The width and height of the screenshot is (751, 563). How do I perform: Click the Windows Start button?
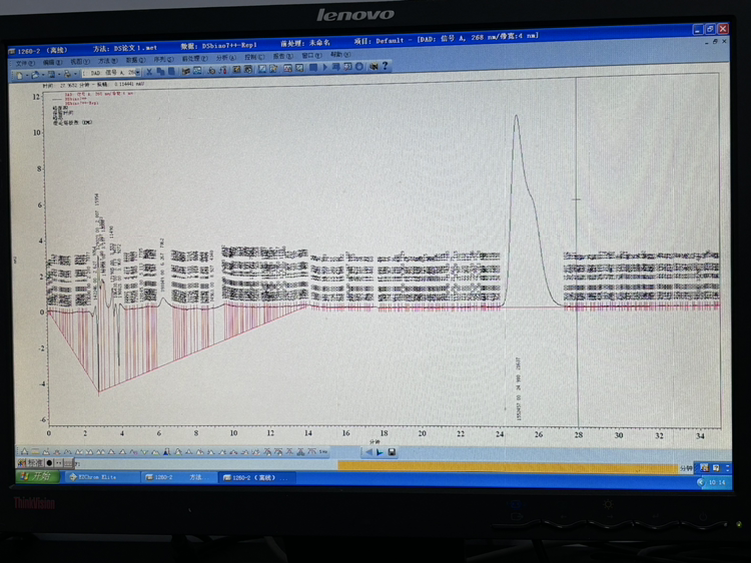[x=32, y=477]
